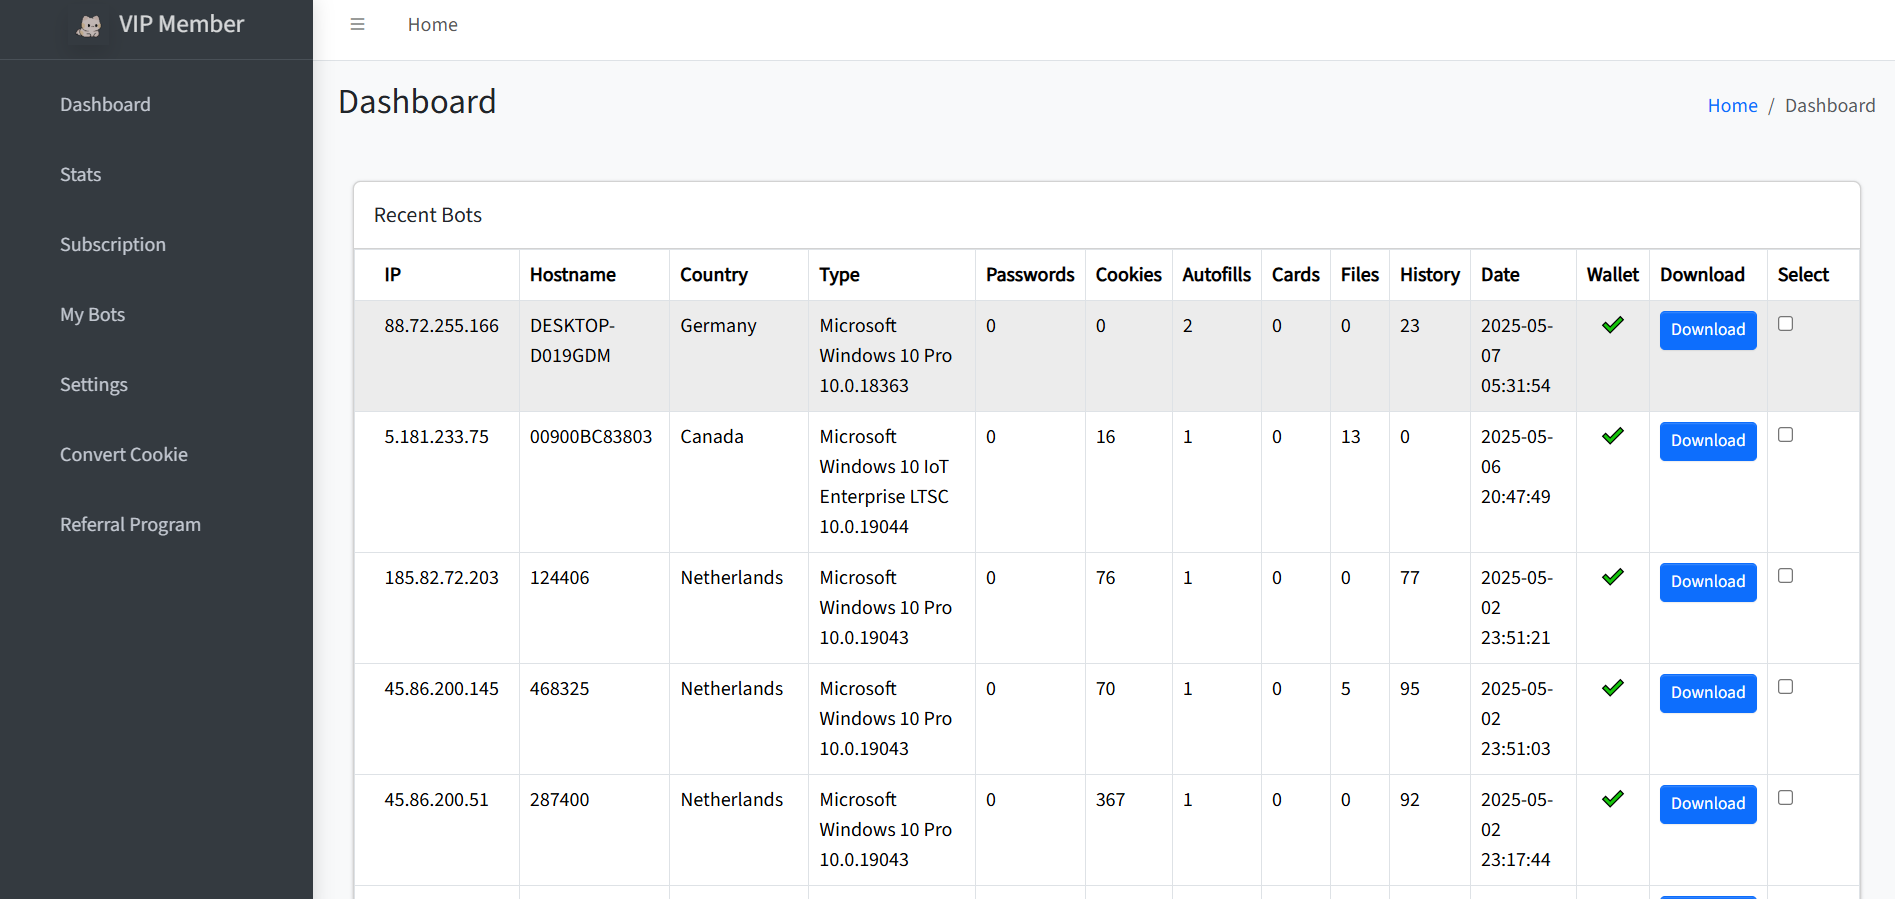Click the Canada country cell
This screenshot has width=1895, height=899.
[x=712, y=437]
